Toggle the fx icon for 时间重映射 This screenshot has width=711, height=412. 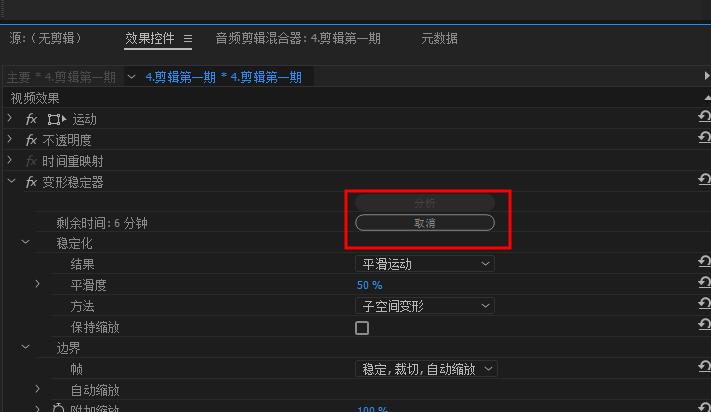(x=31, y=161)
